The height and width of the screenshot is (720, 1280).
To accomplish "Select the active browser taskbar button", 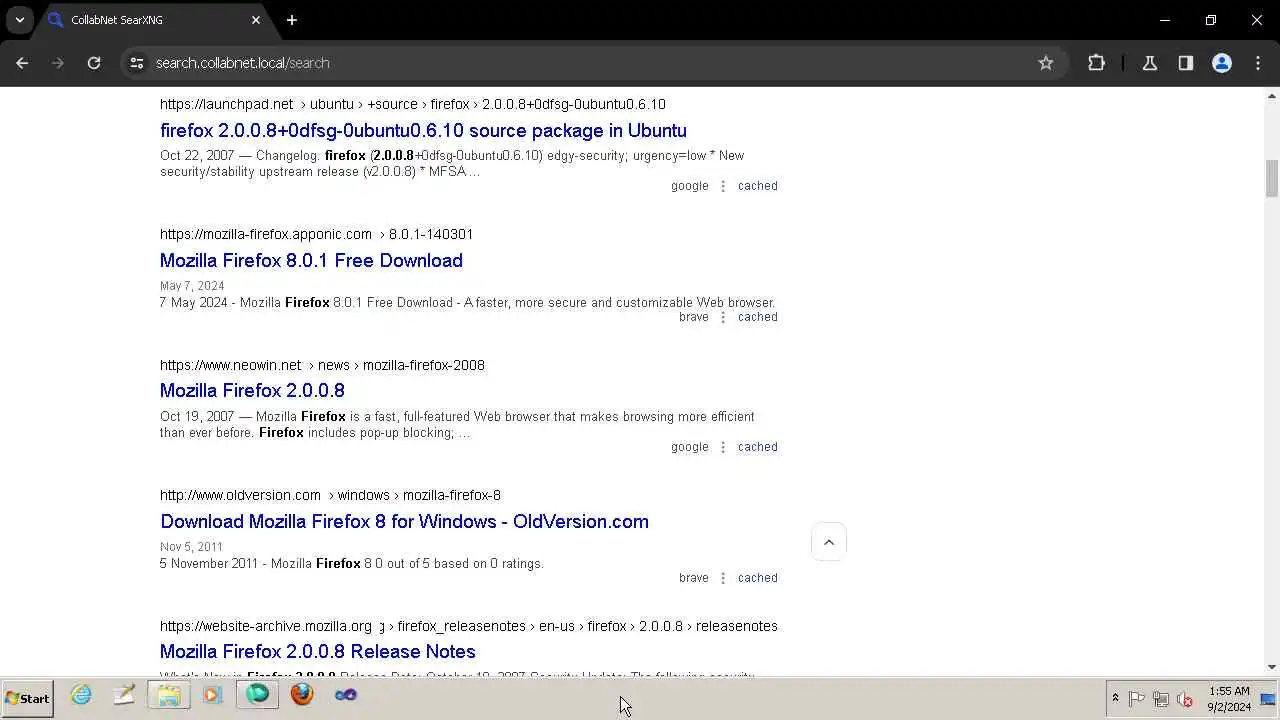I will (x=257, y=695).
